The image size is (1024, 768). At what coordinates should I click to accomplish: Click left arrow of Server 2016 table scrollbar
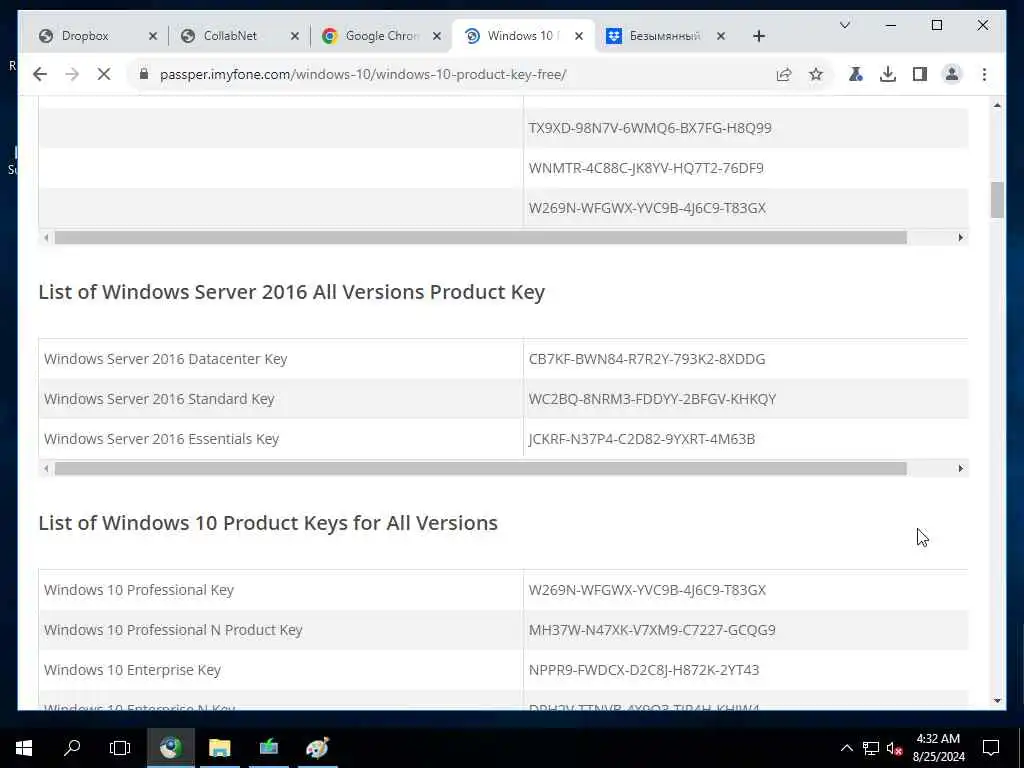46,468
